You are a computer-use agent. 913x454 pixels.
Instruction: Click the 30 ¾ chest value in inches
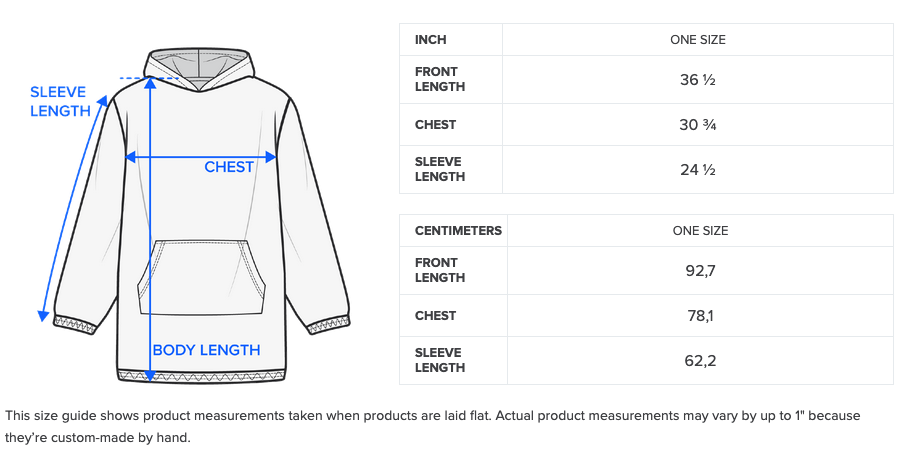click(697, 125)
